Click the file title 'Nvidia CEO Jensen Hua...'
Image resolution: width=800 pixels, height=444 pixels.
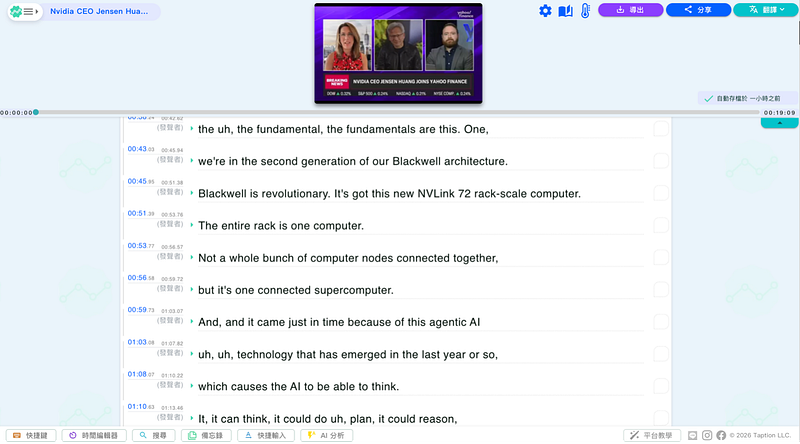(x=99, y=11)
